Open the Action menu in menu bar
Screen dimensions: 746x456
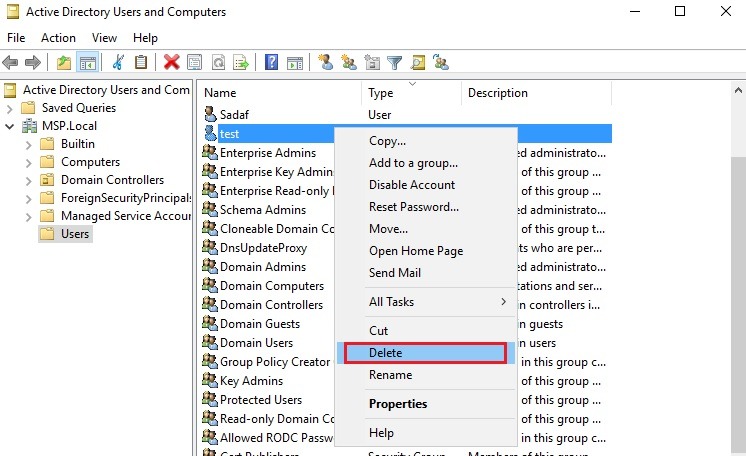(x=58, y=38)
